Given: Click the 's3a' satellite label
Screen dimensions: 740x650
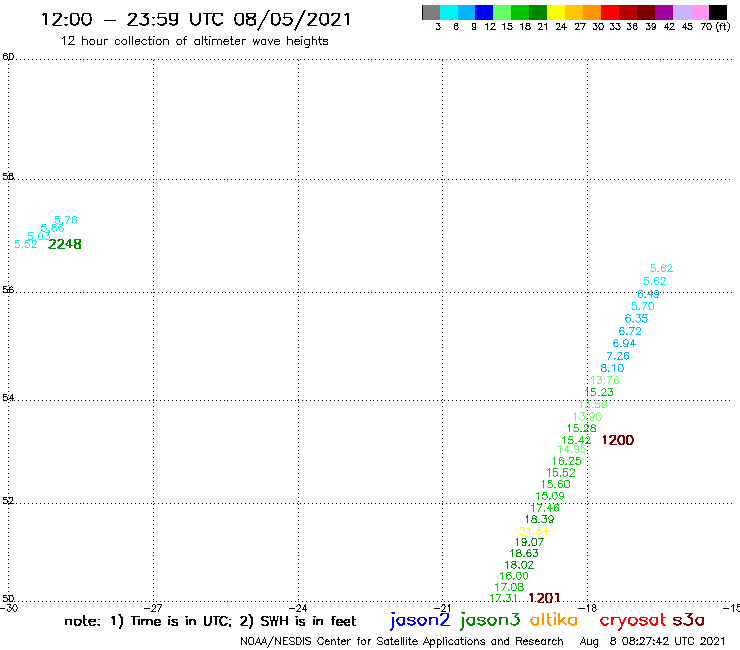Looking at the screenshot, I should tap(689, 620).
